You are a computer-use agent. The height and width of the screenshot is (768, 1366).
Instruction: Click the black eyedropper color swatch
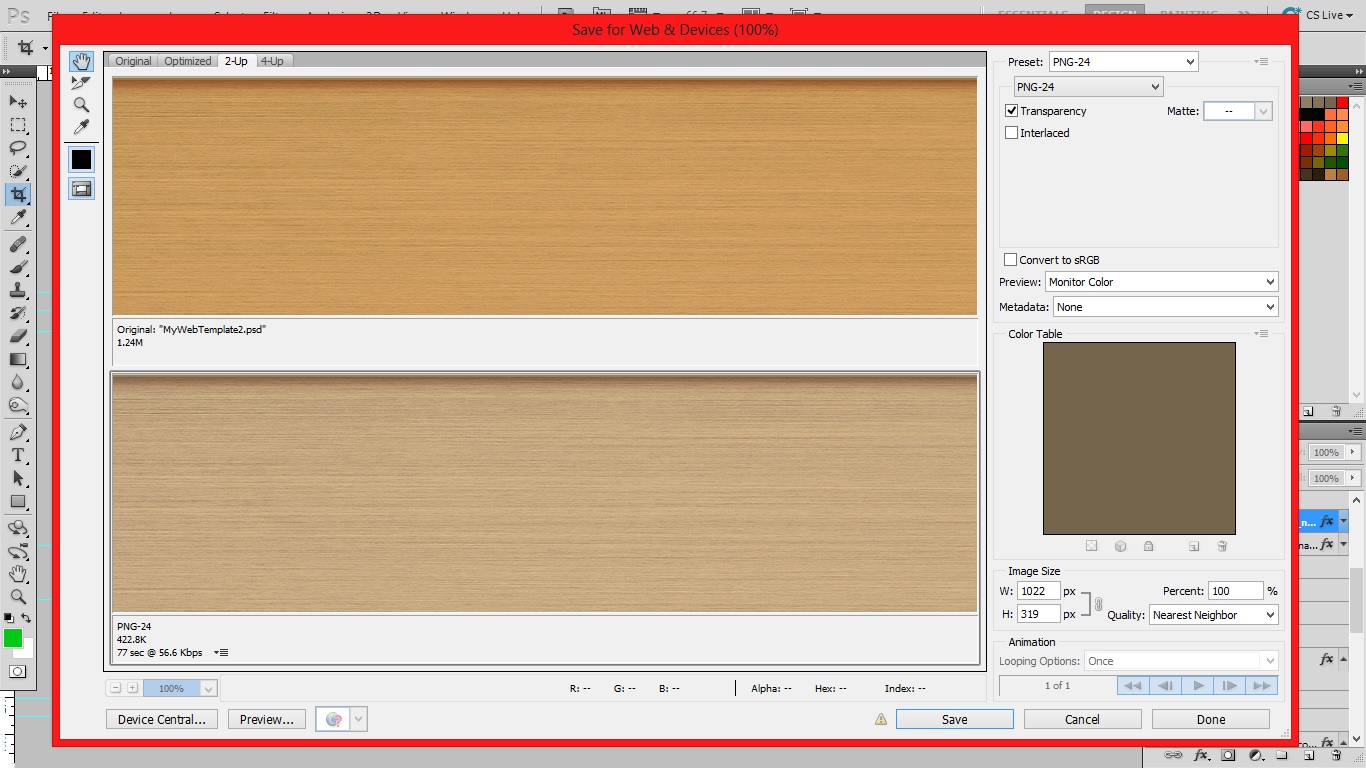click(x=81, y=159)
